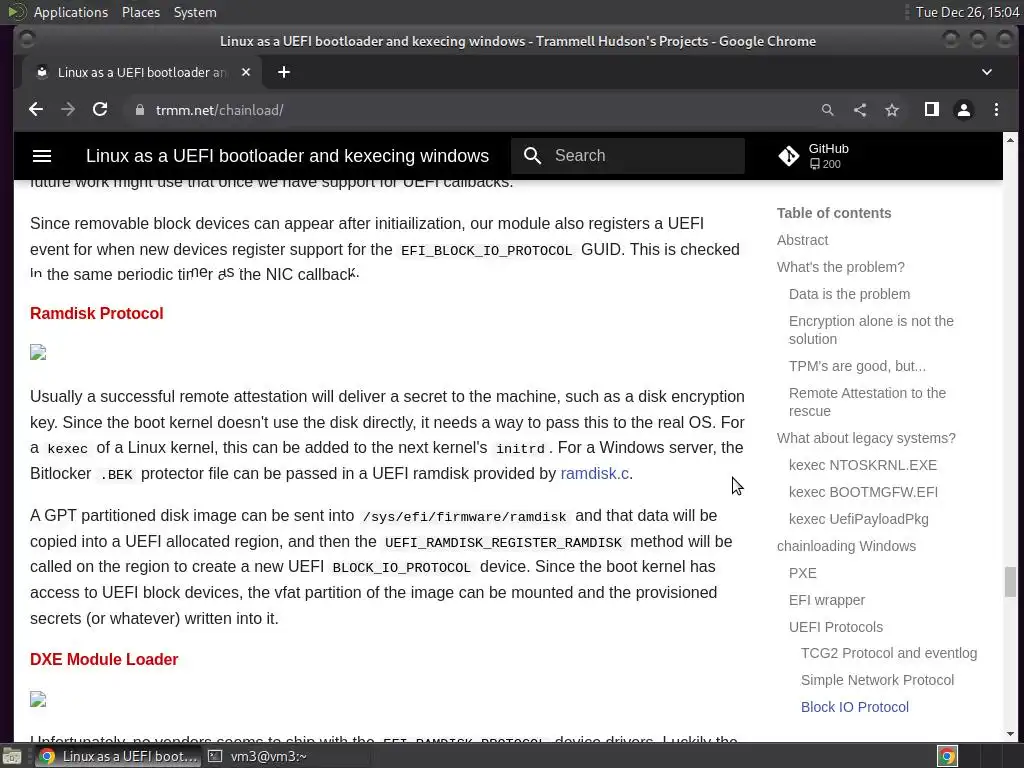Reload the current page
Viewport: 1024px width, 768px height.
100,110
